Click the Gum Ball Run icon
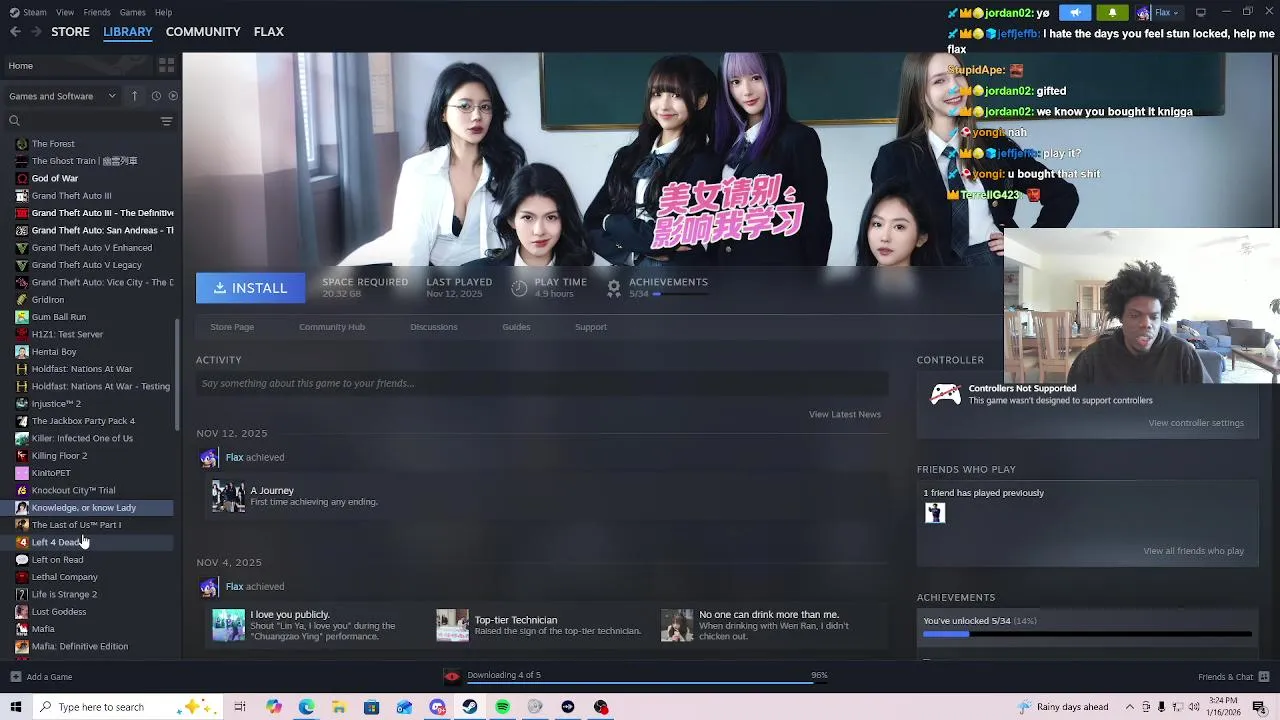Screen dimensions: 1280x720 pyautogui.click(x=22, y=317)
